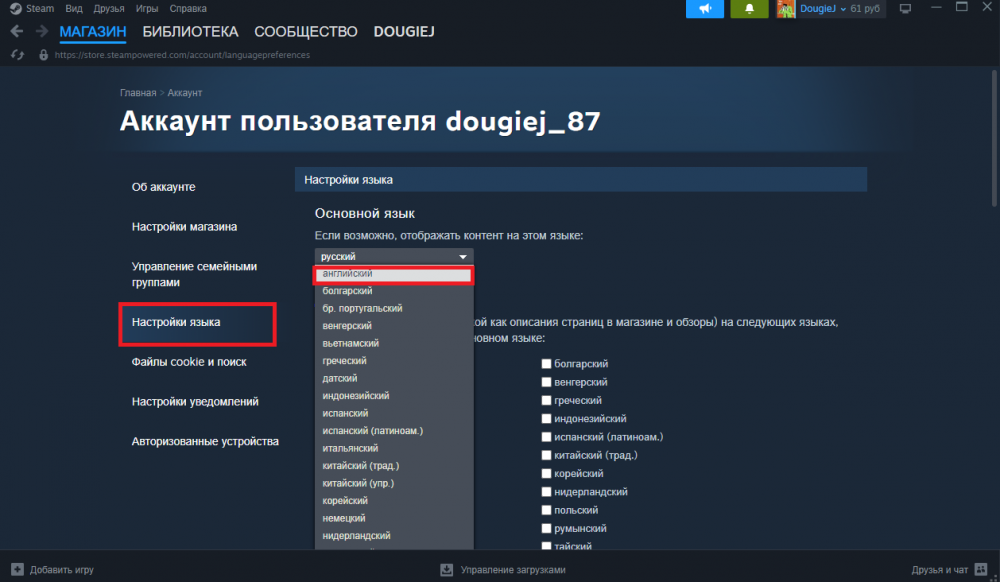Open the megaphone announcements button

click(x=705, y=9)
